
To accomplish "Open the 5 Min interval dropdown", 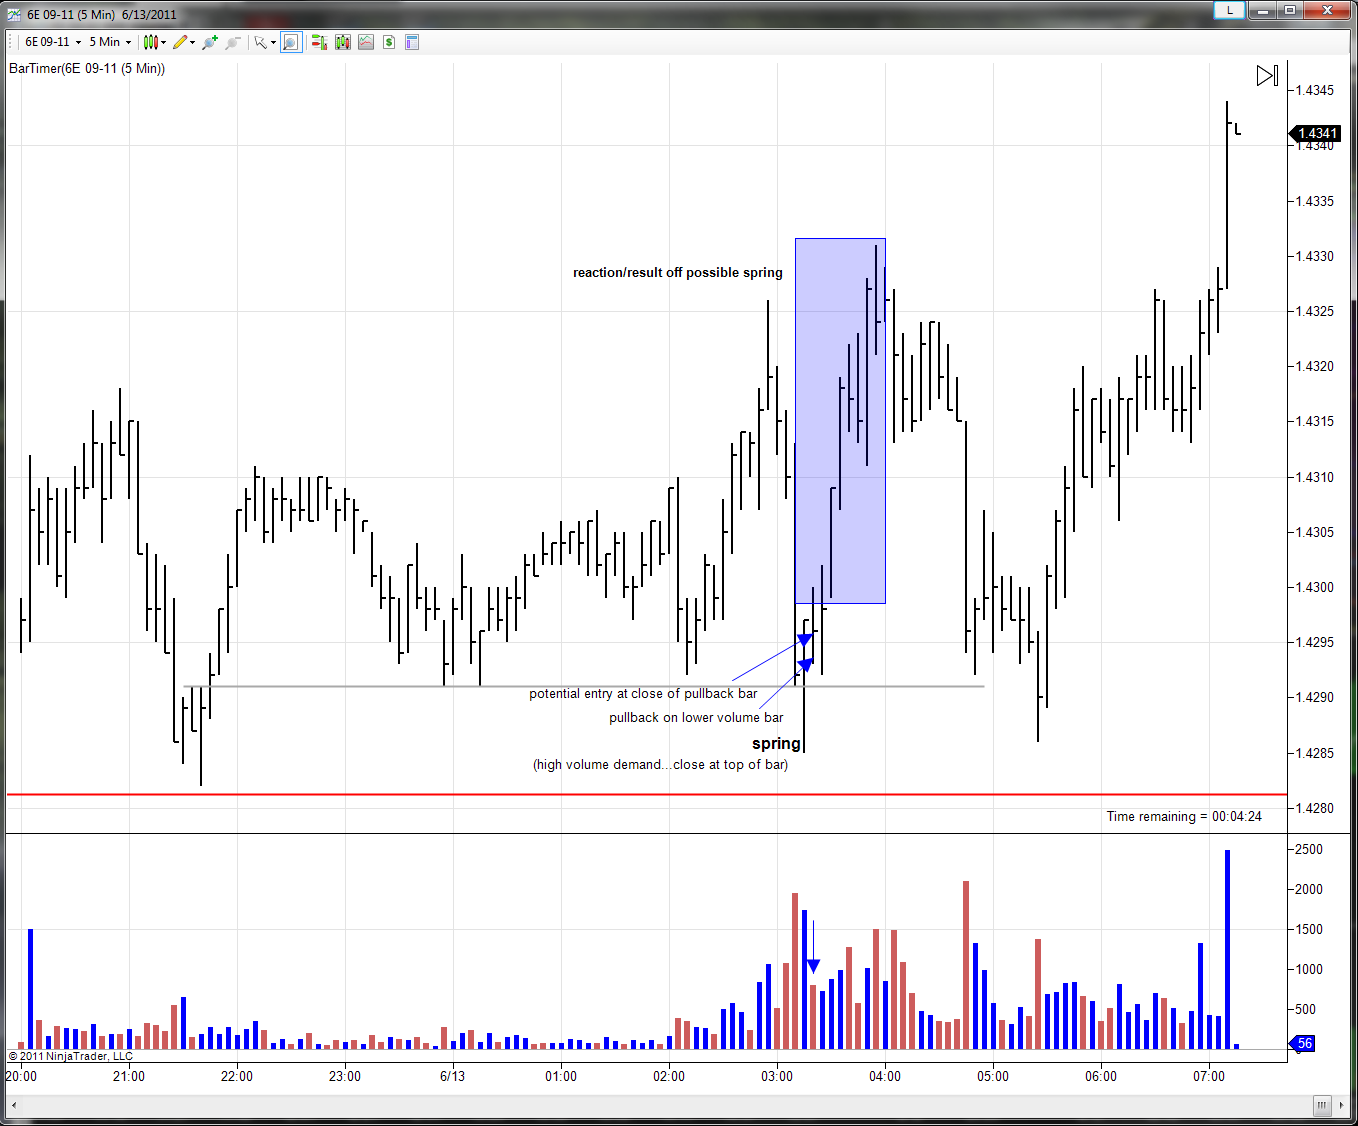I will (110, 42).
